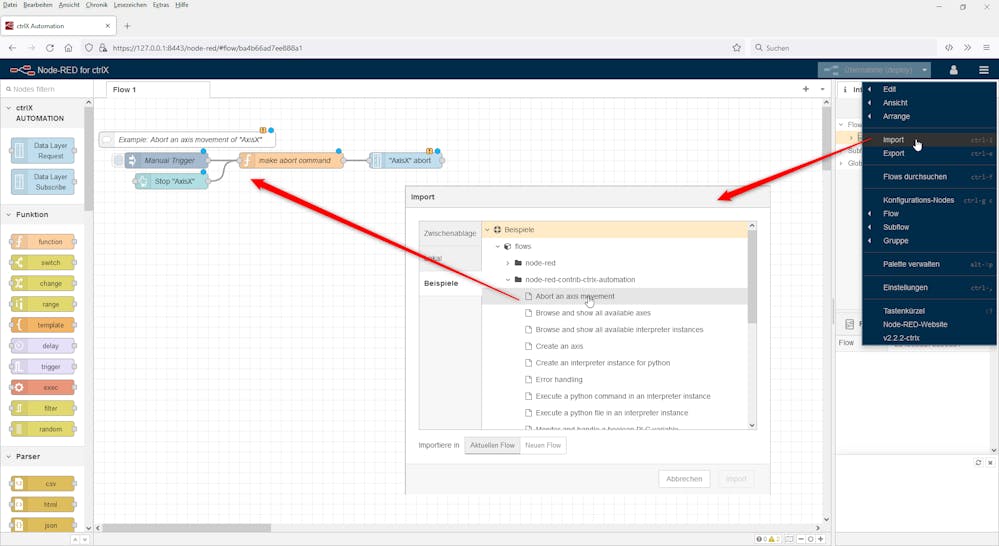
Task: Select the switch palette node
Action: tap(43, 262)
